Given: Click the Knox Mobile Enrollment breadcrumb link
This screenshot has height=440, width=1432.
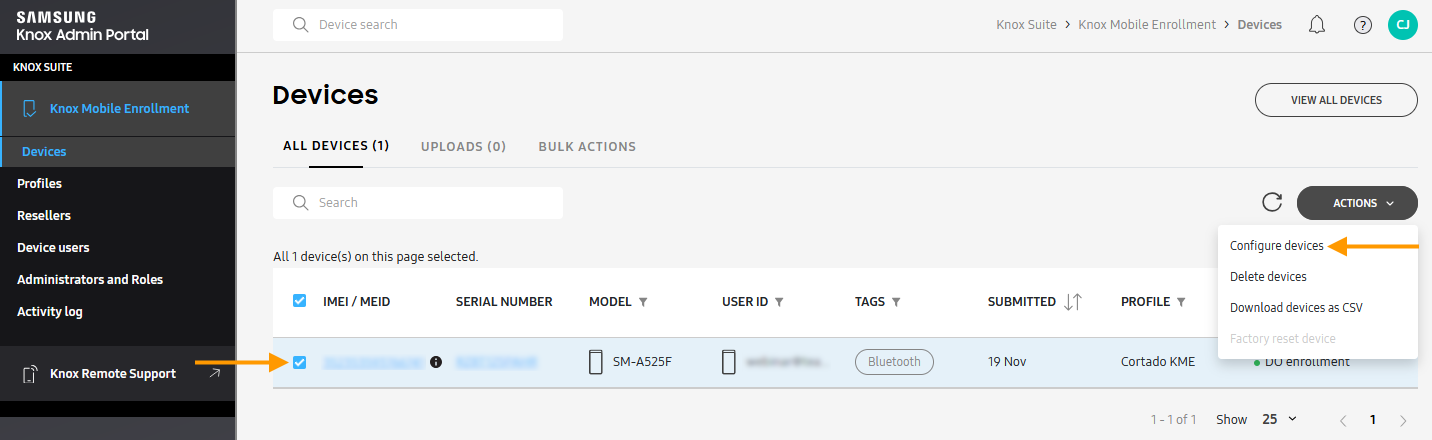Looking at the screenshot, I should (x=1147, y=25).
